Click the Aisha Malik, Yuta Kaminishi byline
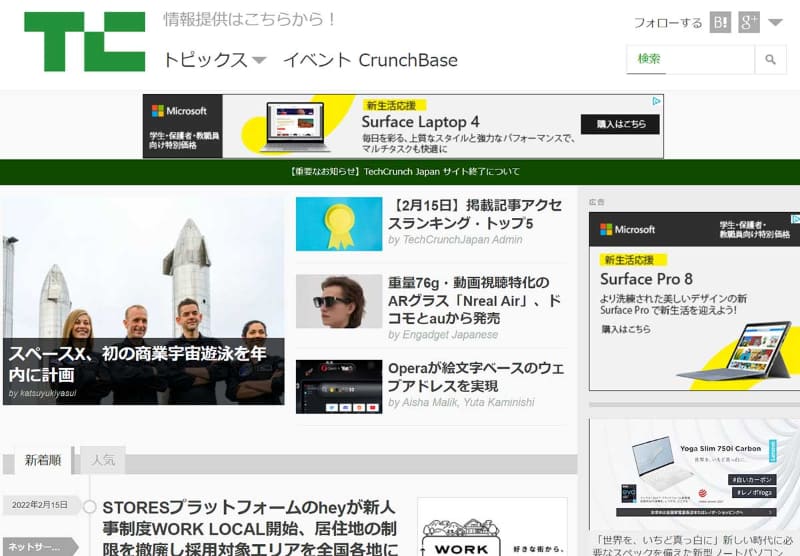This screenshot has height=556, width=800. coord(461,402)
